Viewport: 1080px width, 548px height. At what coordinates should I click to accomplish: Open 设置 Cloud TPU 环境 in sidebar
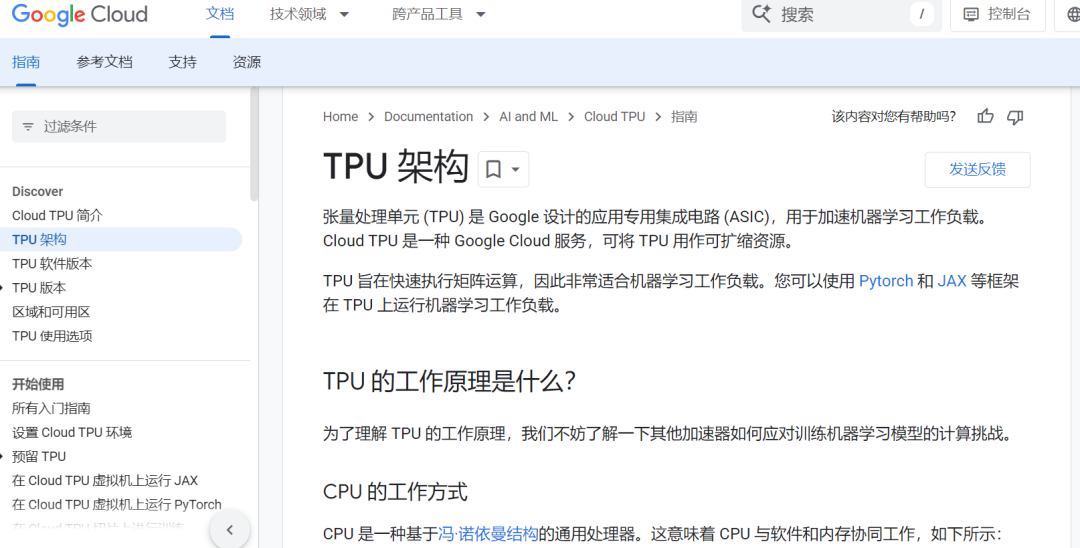tap(72, 432)
